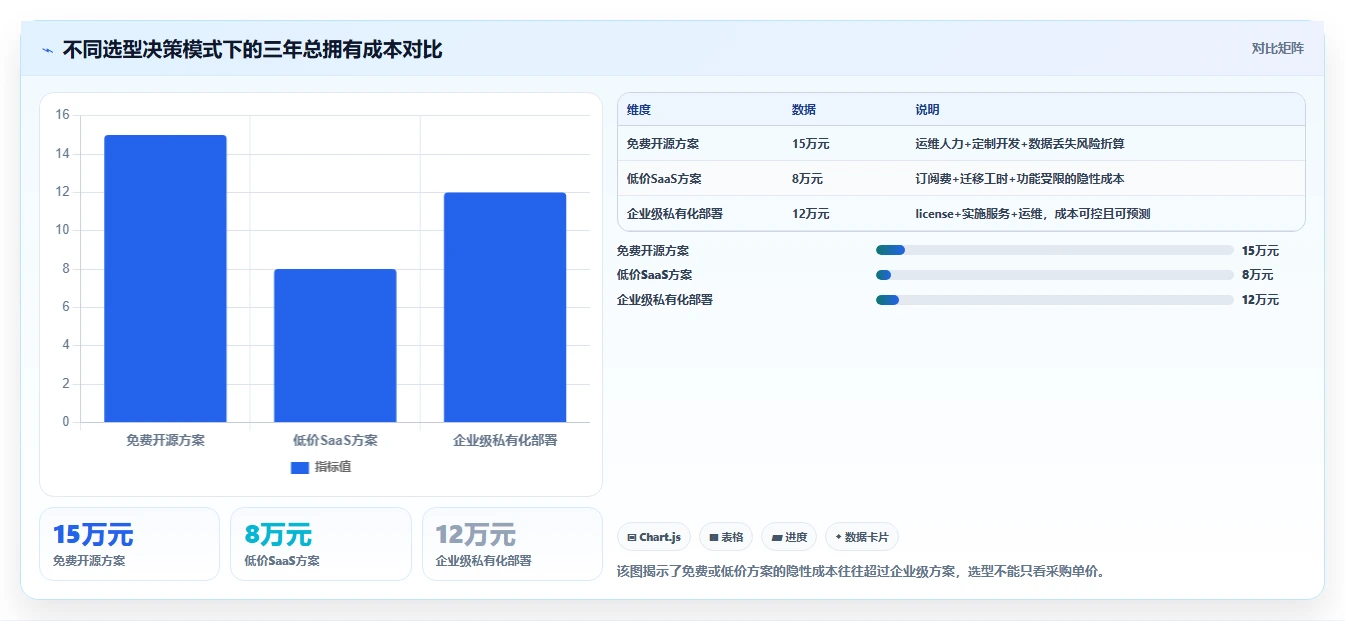This screenshot has width=1345, height=621.
Task: Select the 15万元 data card
Action: pyautogui.click(x=129, y=544)
